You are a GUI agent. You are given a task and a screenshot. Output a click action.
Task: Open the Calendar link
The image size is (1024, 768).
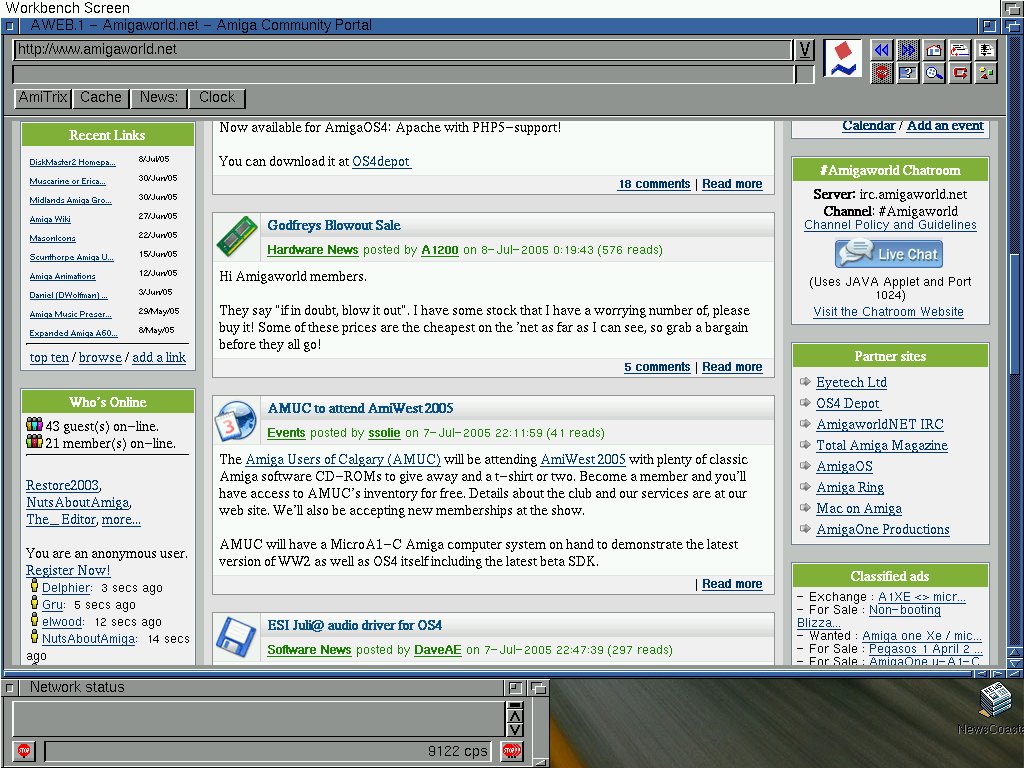pos(868,125)
